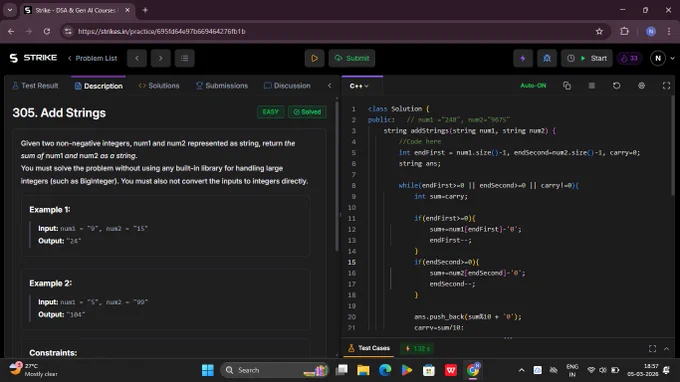The width and height of the screenshot is (680, 382).
Task: Open Microsoft Edge from taskbar
Action: 385,370
